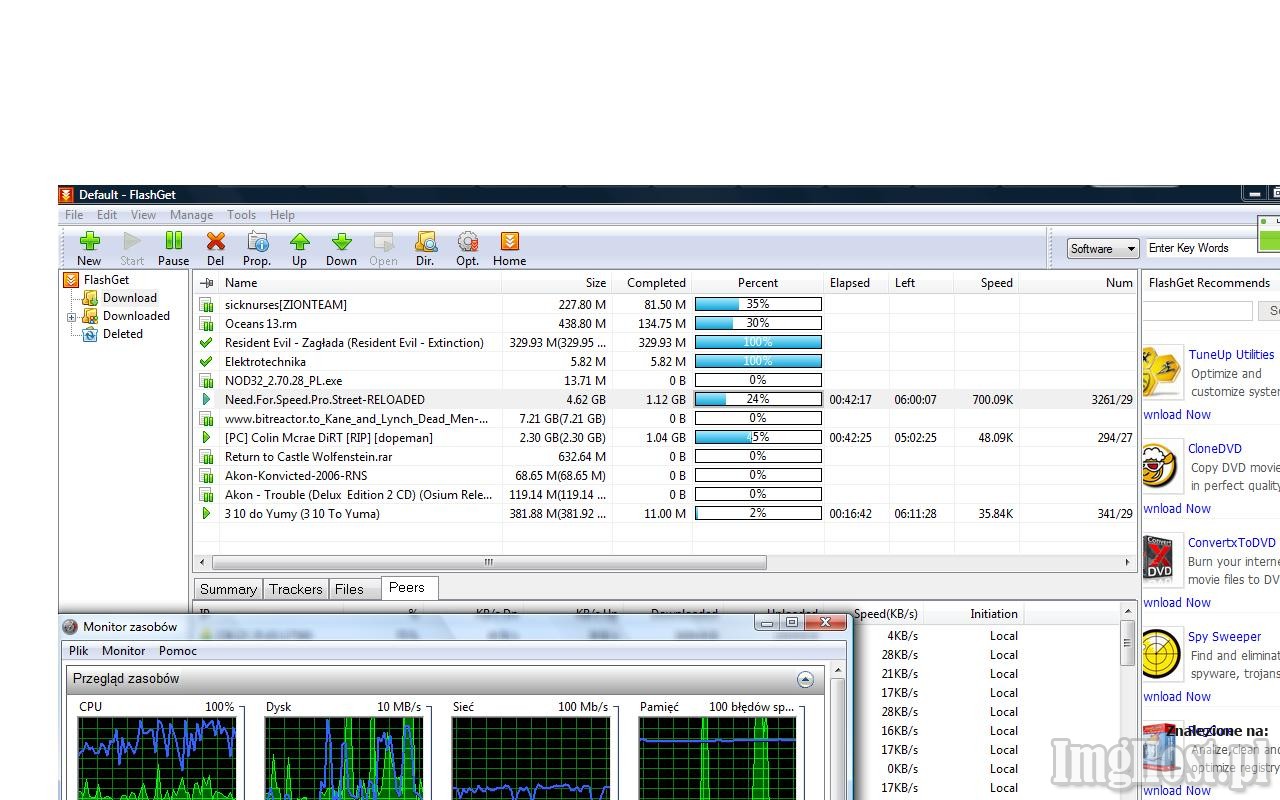Viewport: 1280px width, 800px height.
Task: Click the Start toolbar icon
Action: pyautogui.click(x=132, y=248)
